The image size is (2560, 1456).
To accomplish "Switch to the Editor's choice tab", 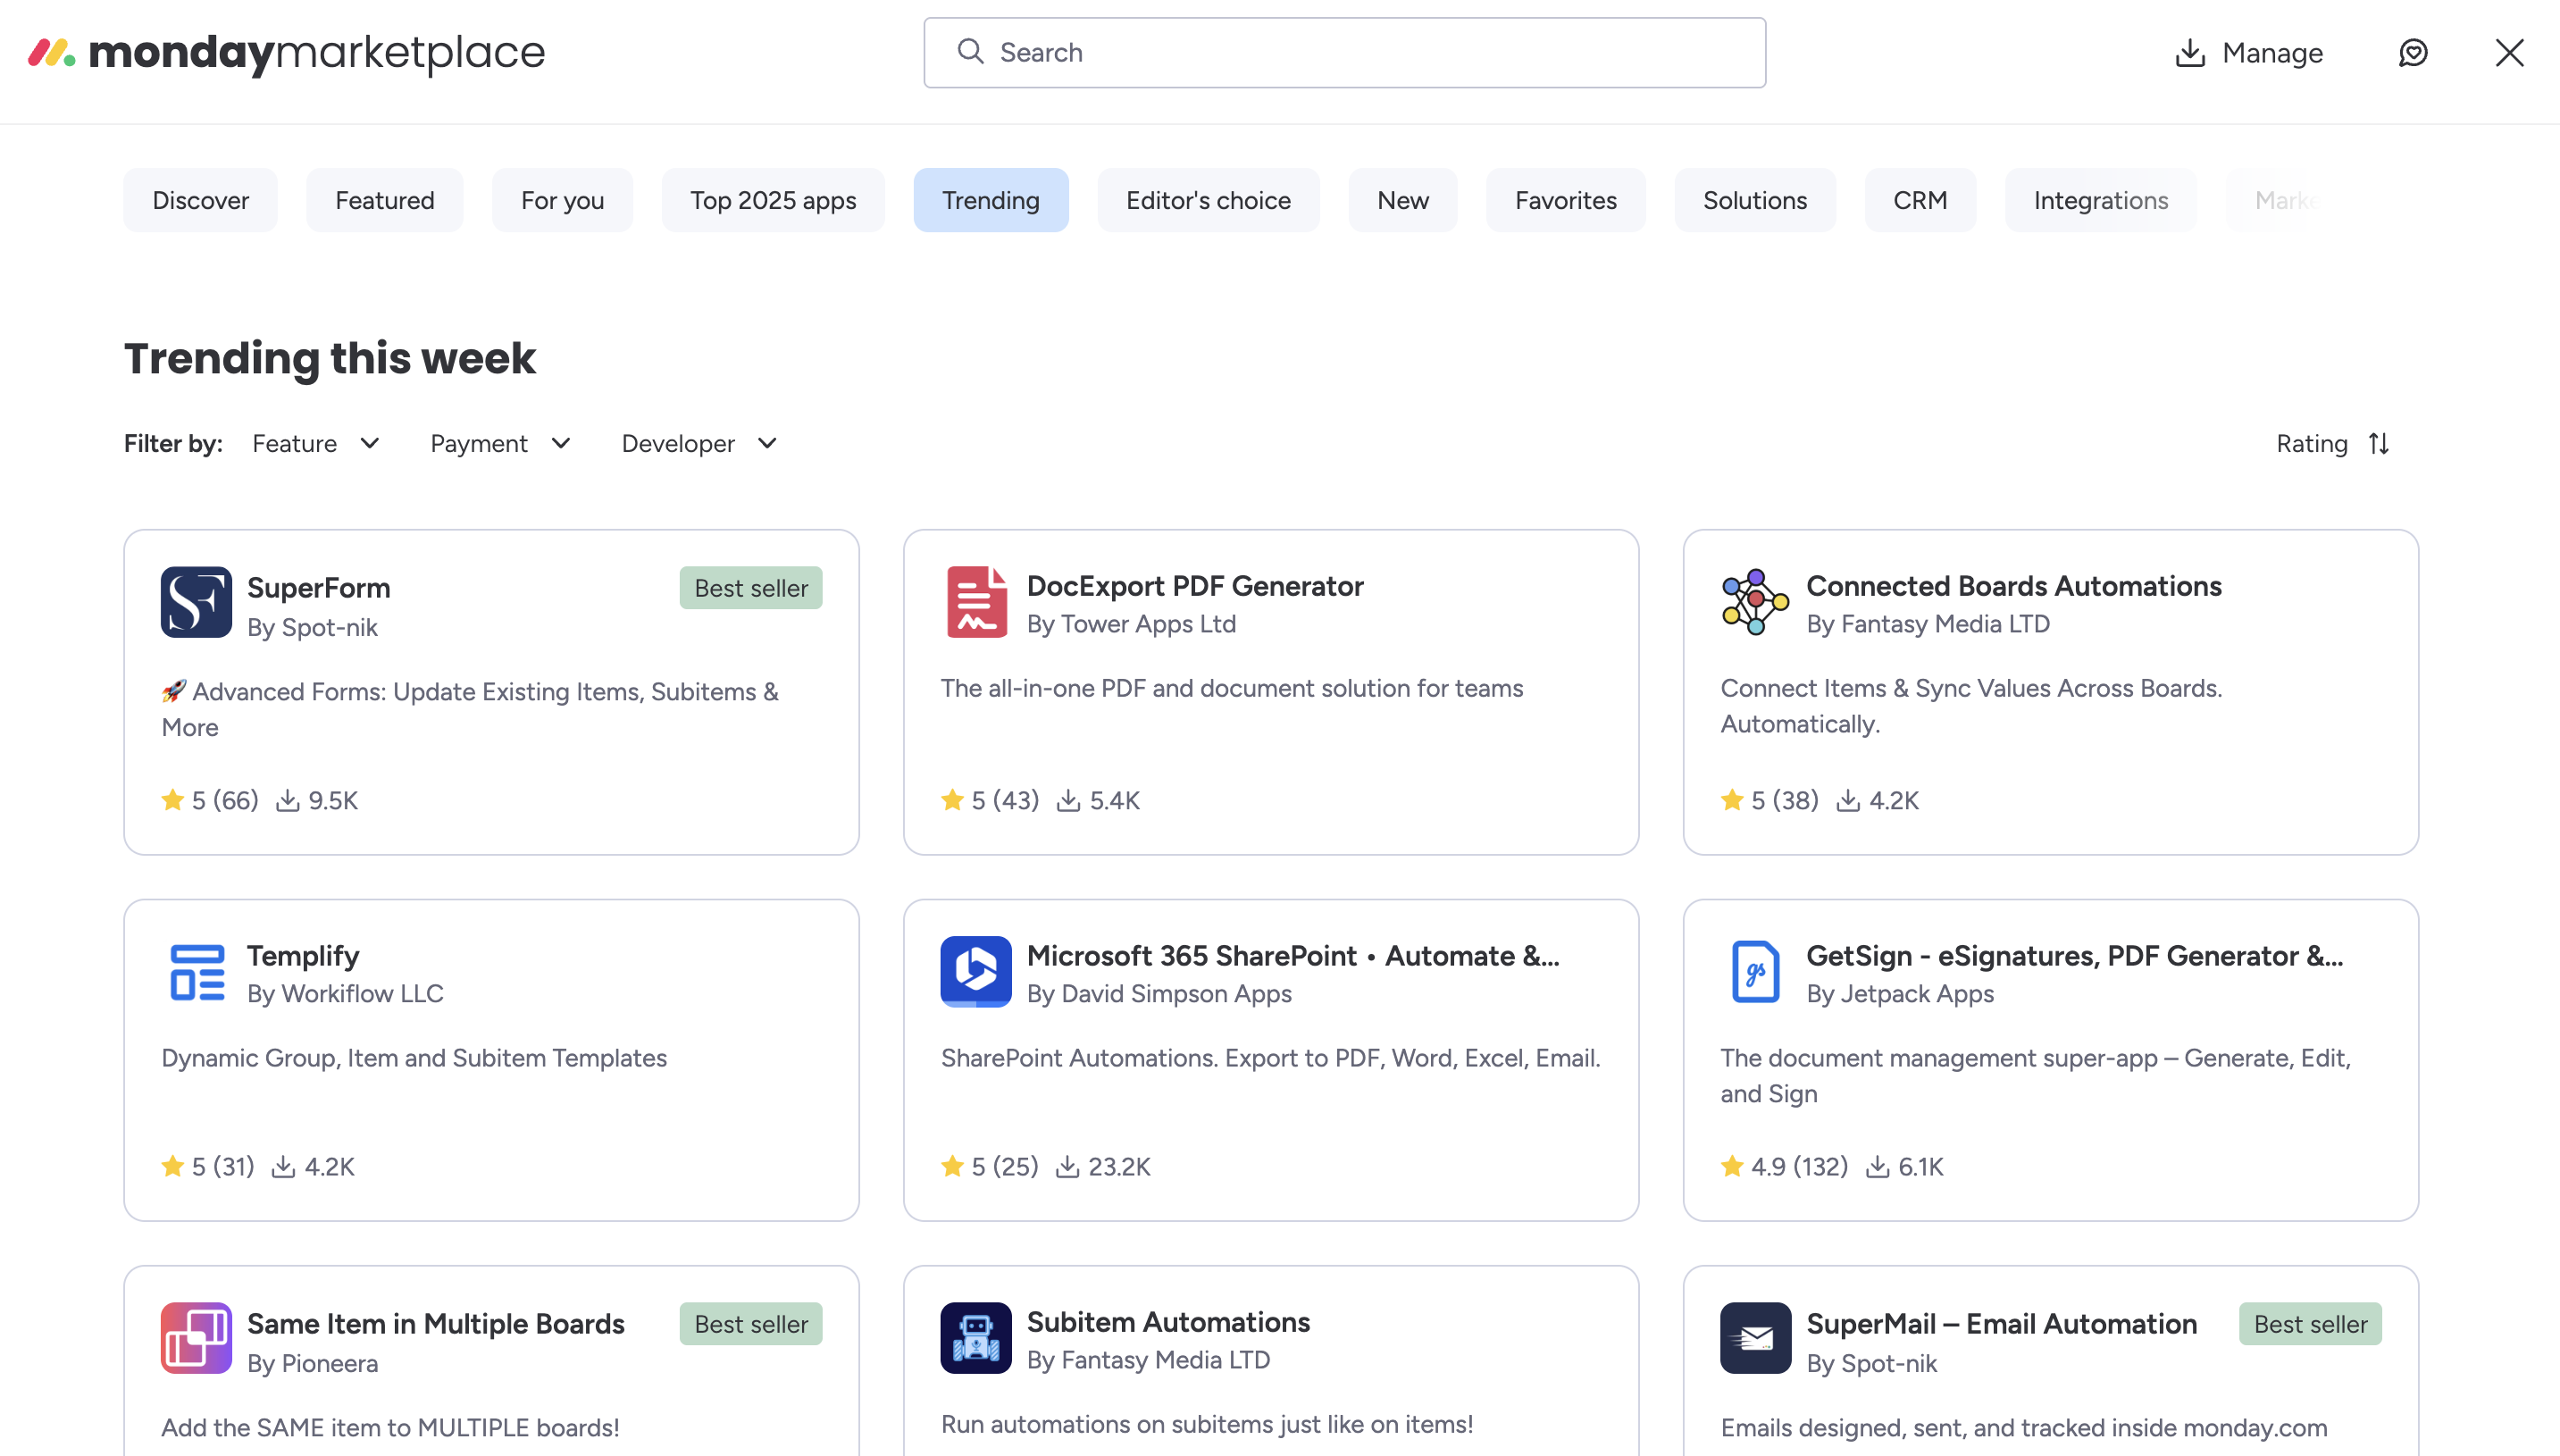I will pyautogui.click(x=1208, y=200).
